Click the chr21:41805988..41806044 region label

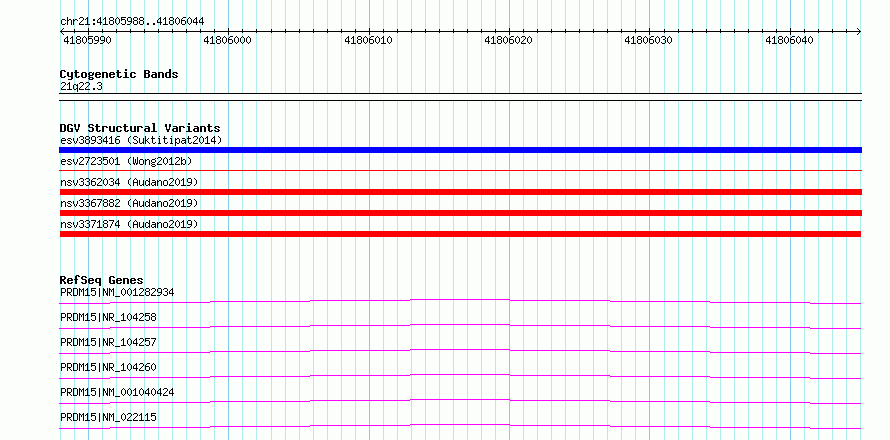[132, 21]
